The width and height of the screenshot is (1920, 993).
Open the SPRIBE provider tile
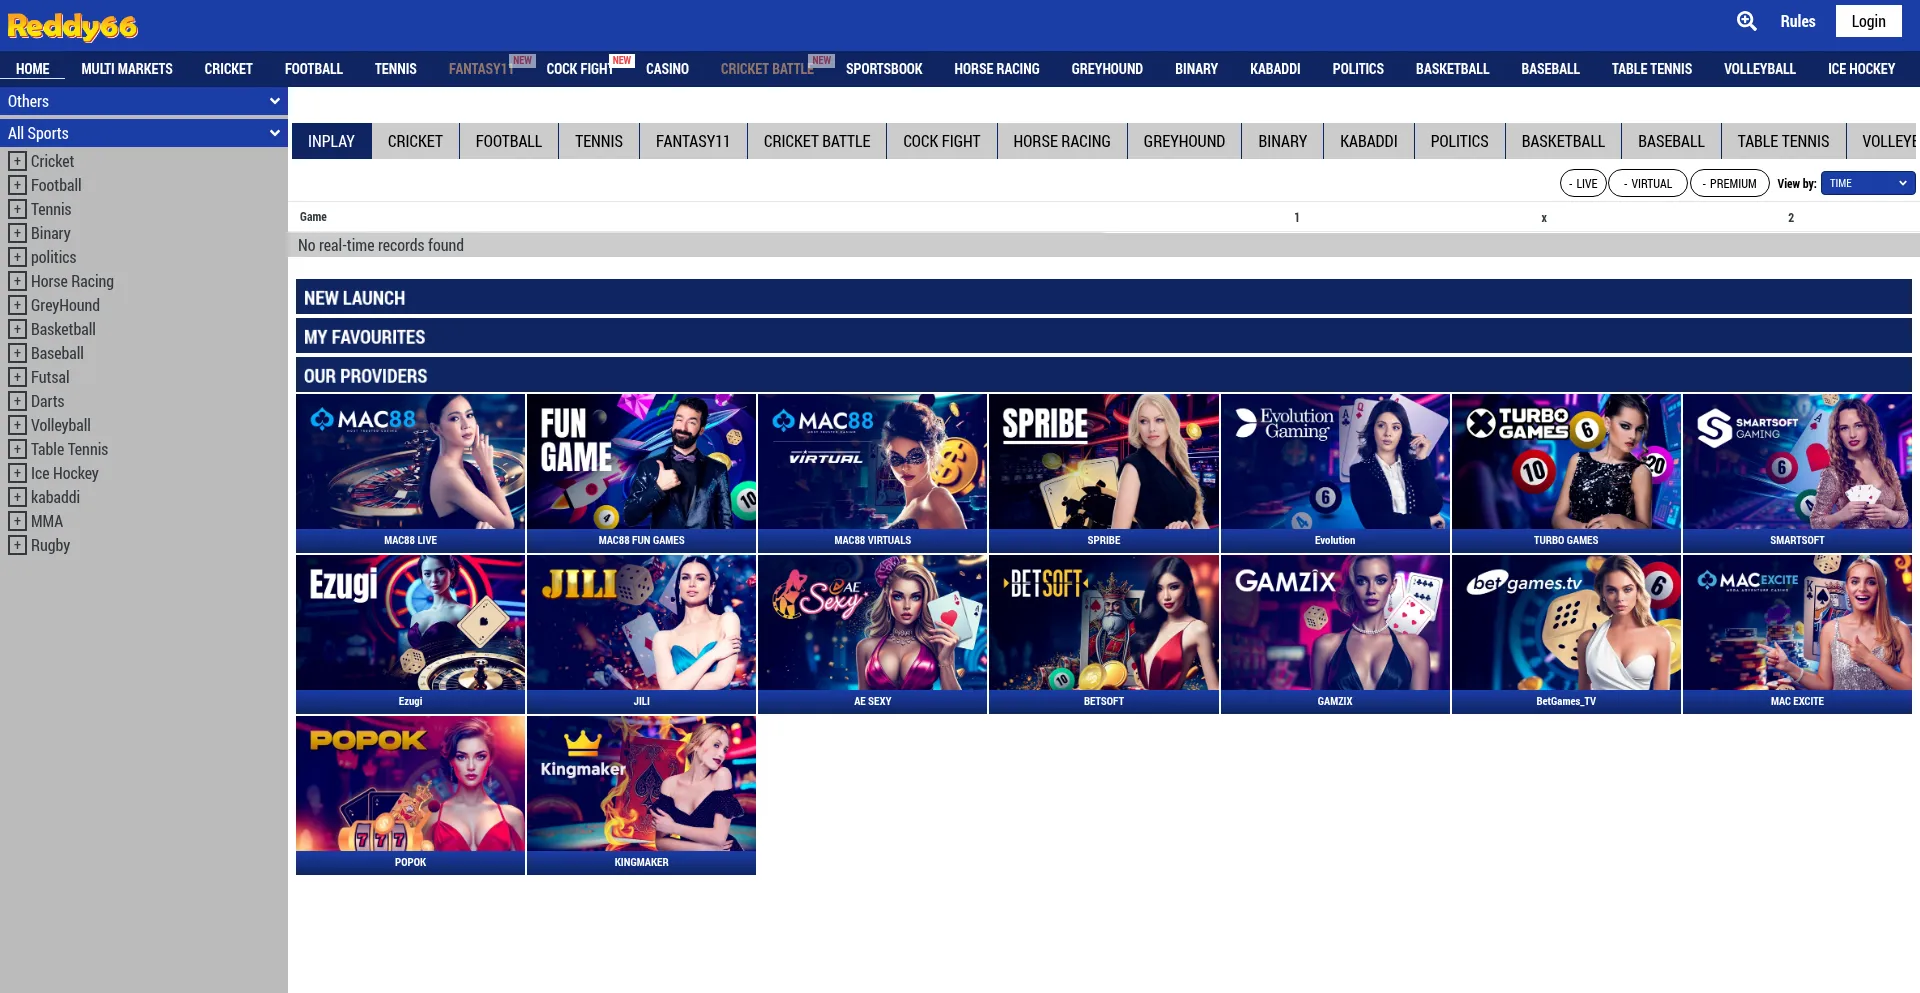[1104, 473]
